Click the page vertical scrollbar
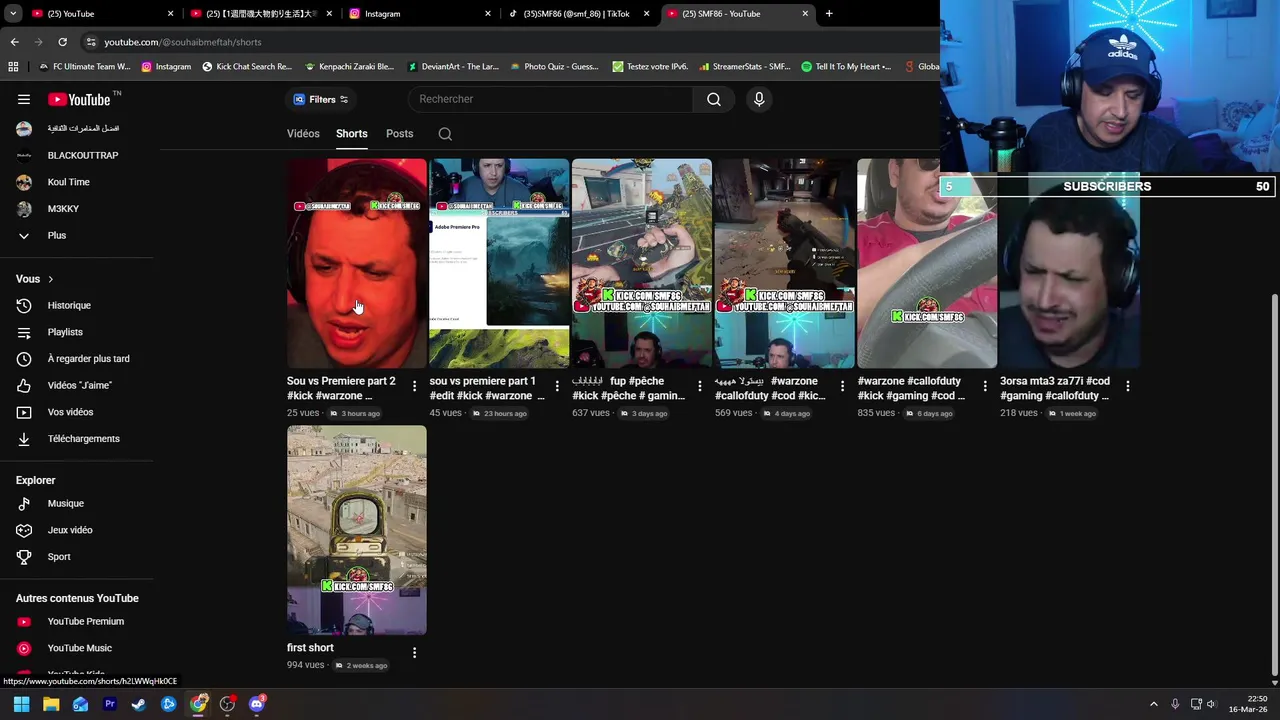 1273,485
